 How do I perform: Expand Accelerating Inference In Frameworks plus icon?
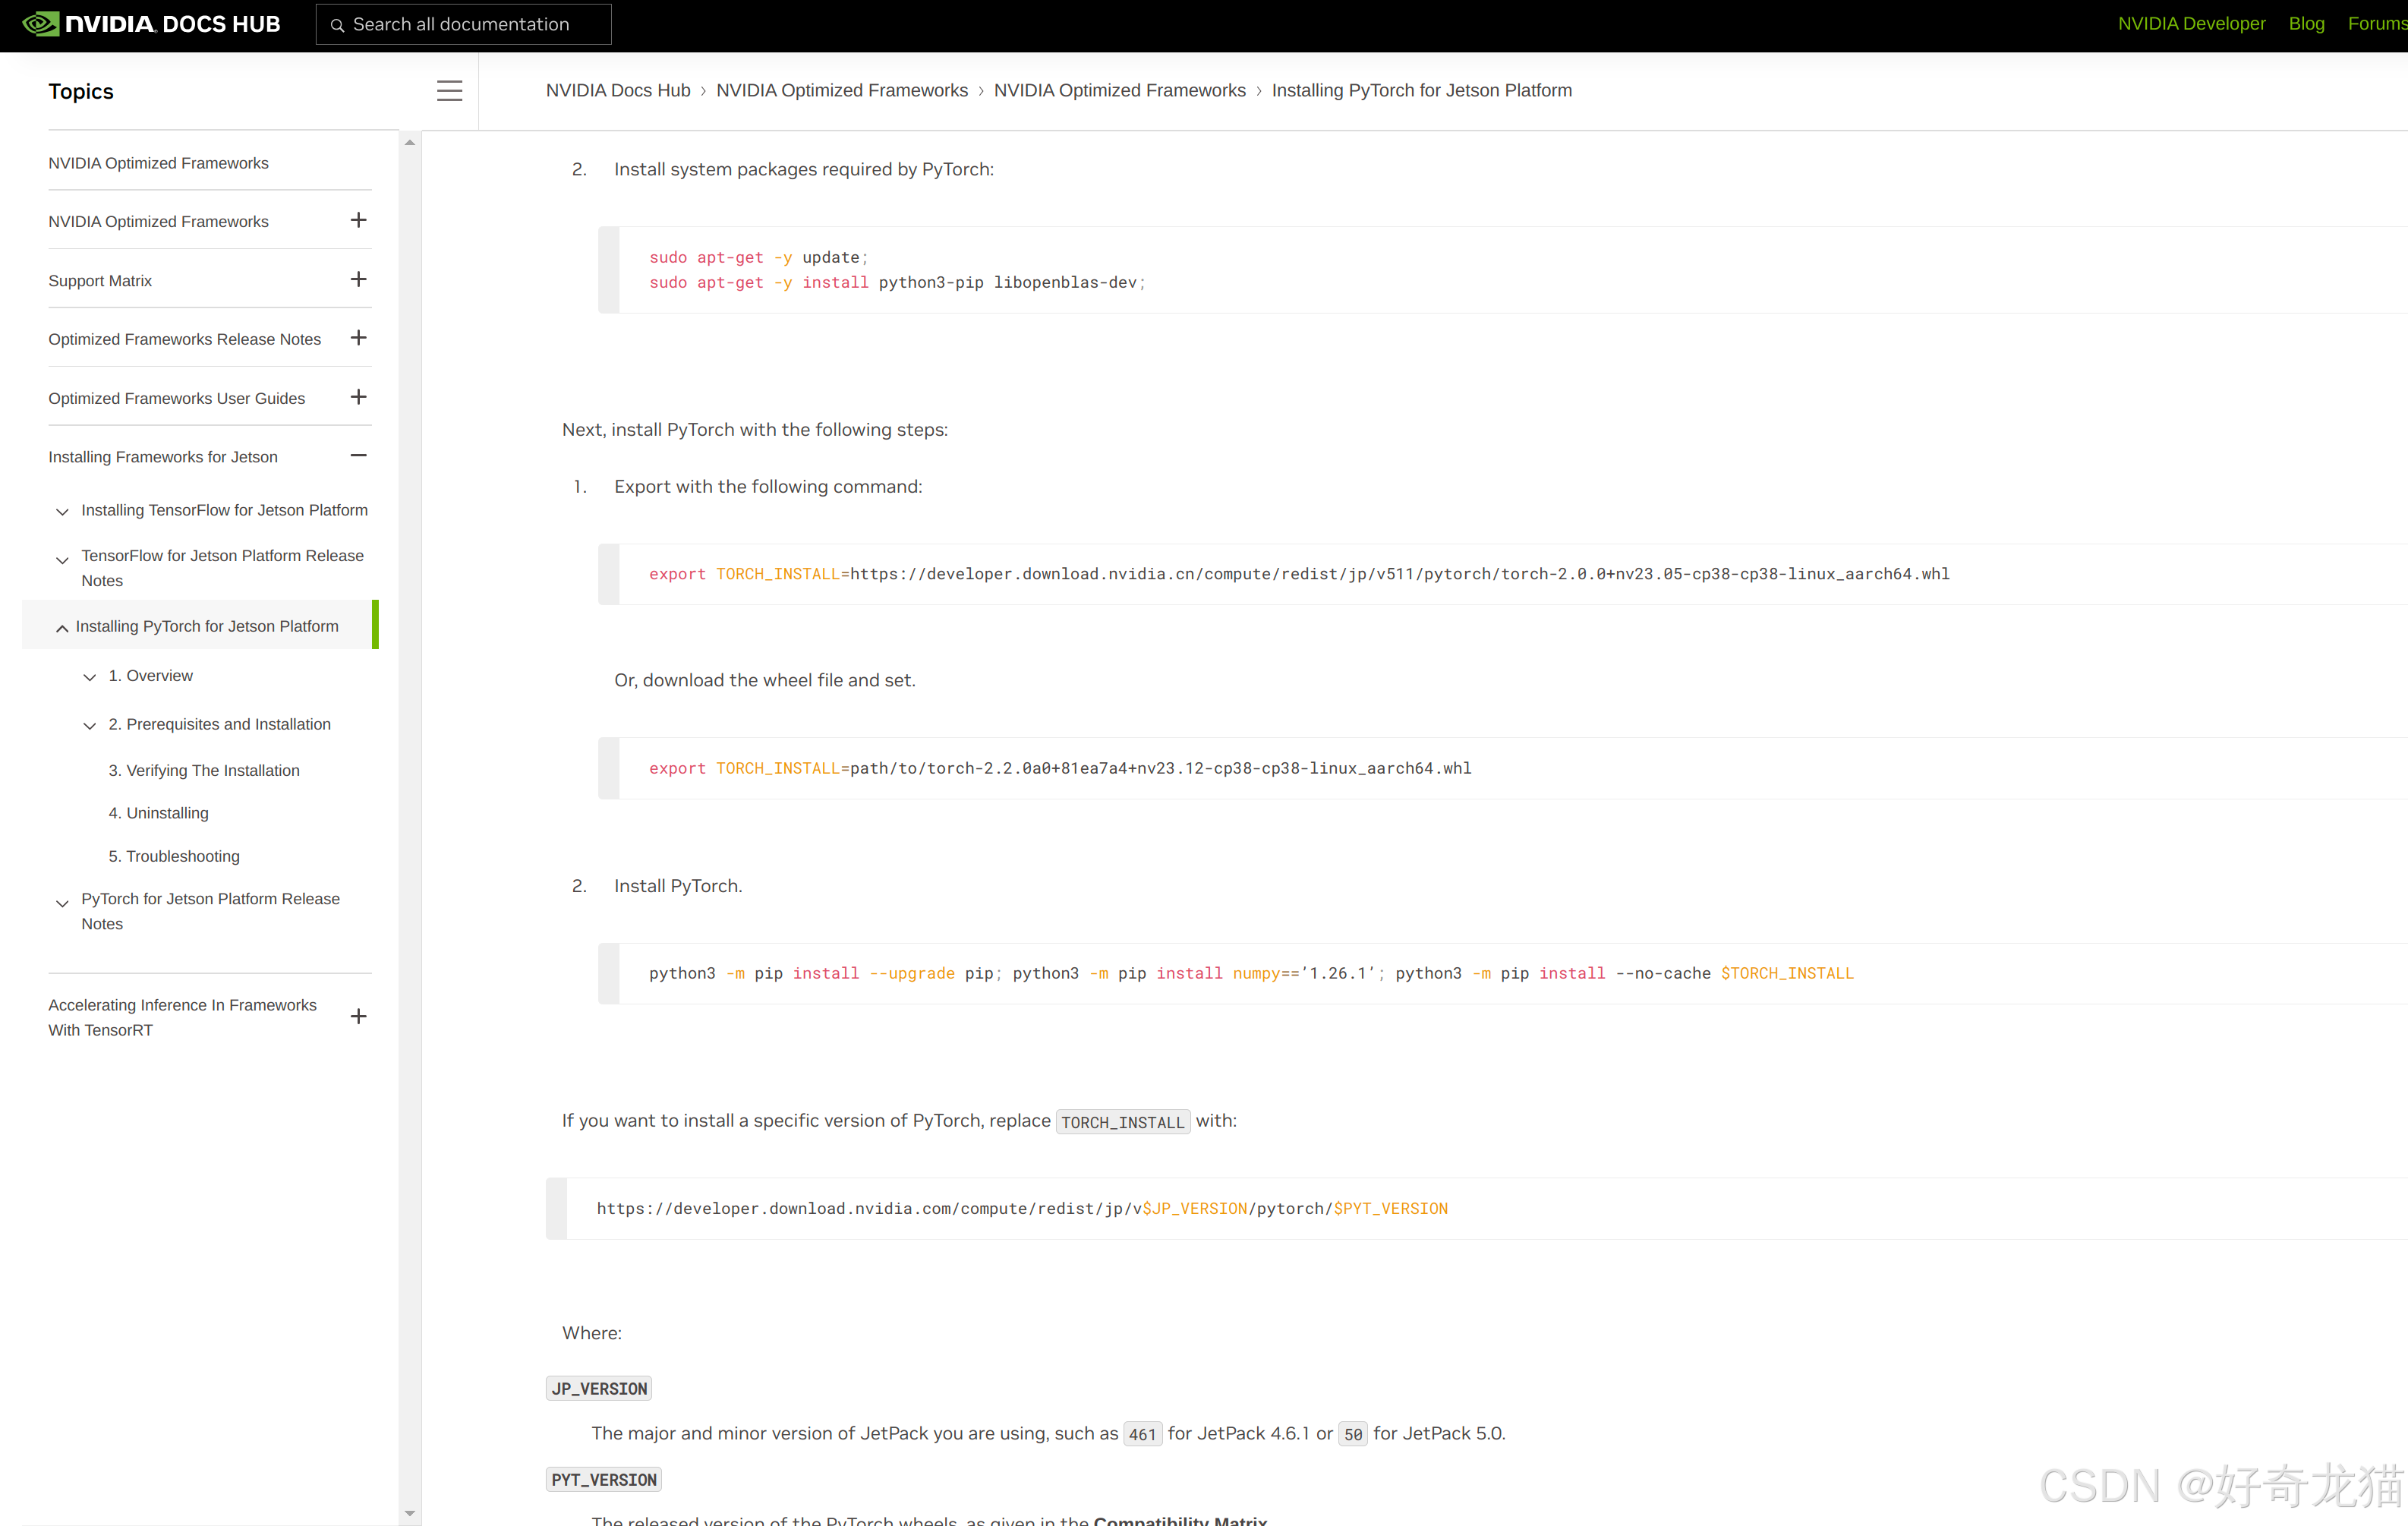[358, 1017]
